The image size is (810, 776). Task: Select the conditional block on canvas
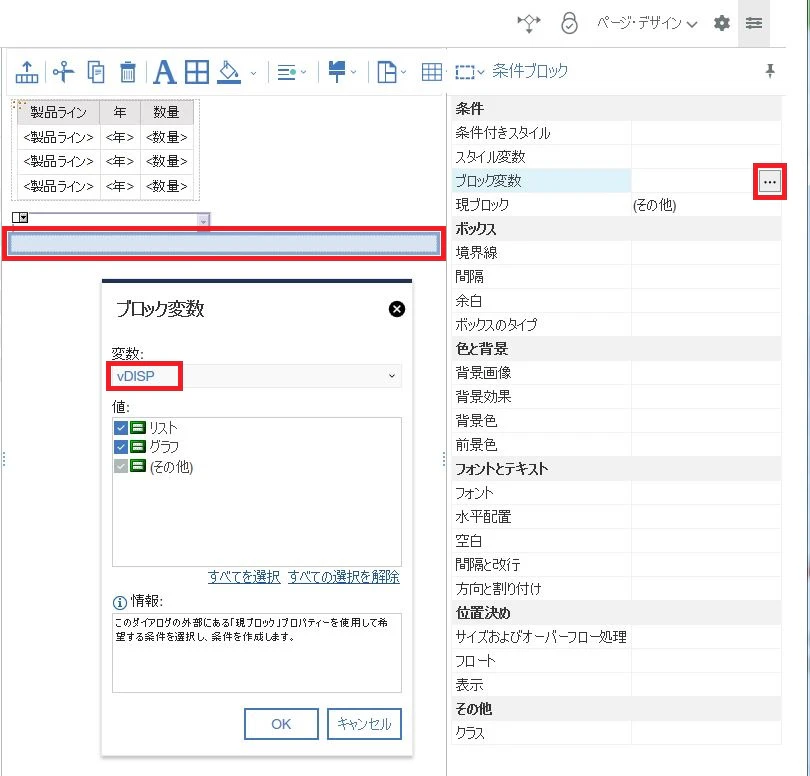point(224,243)
